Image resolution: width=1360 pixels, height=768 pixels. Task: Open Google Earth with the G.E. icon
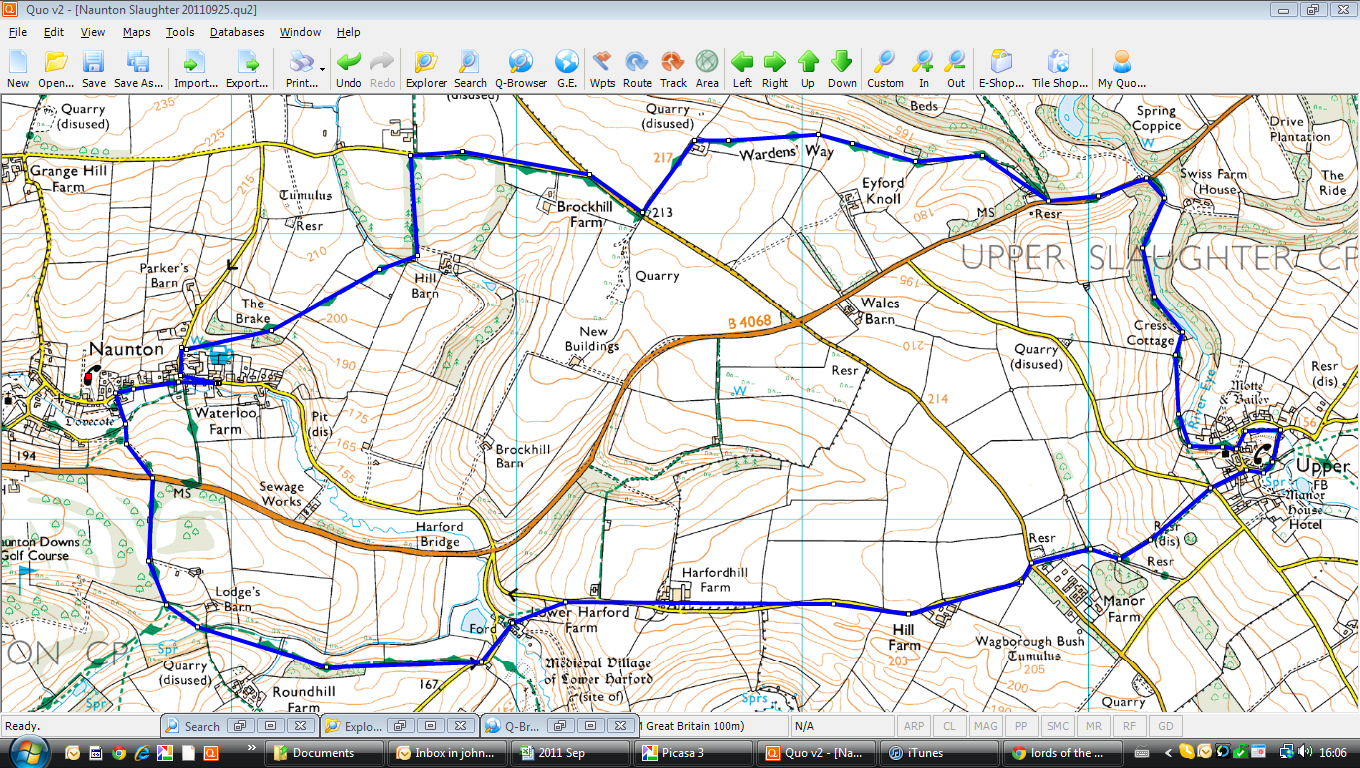pyautogui.click(x=565, y=68)
